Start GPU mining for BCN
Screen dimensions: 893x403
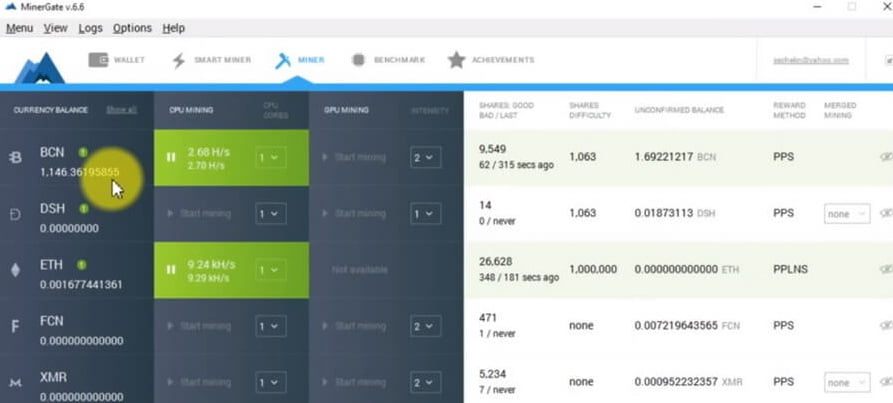click(354, 157)
